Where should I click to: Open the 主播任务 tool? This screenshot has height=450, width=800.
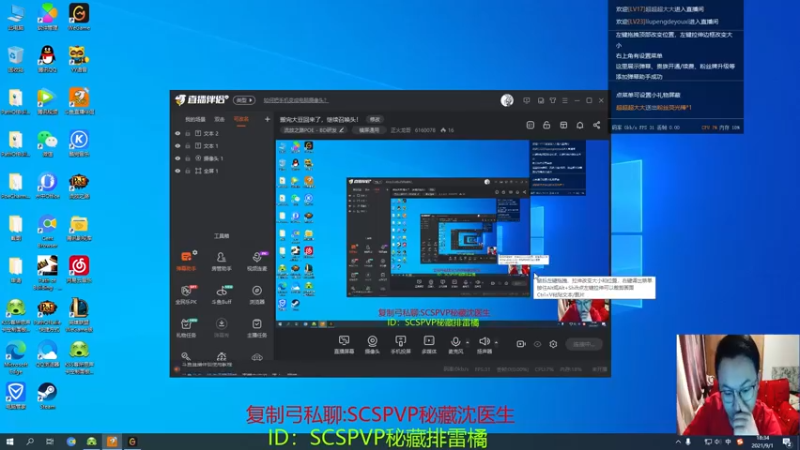click(257, 328)
